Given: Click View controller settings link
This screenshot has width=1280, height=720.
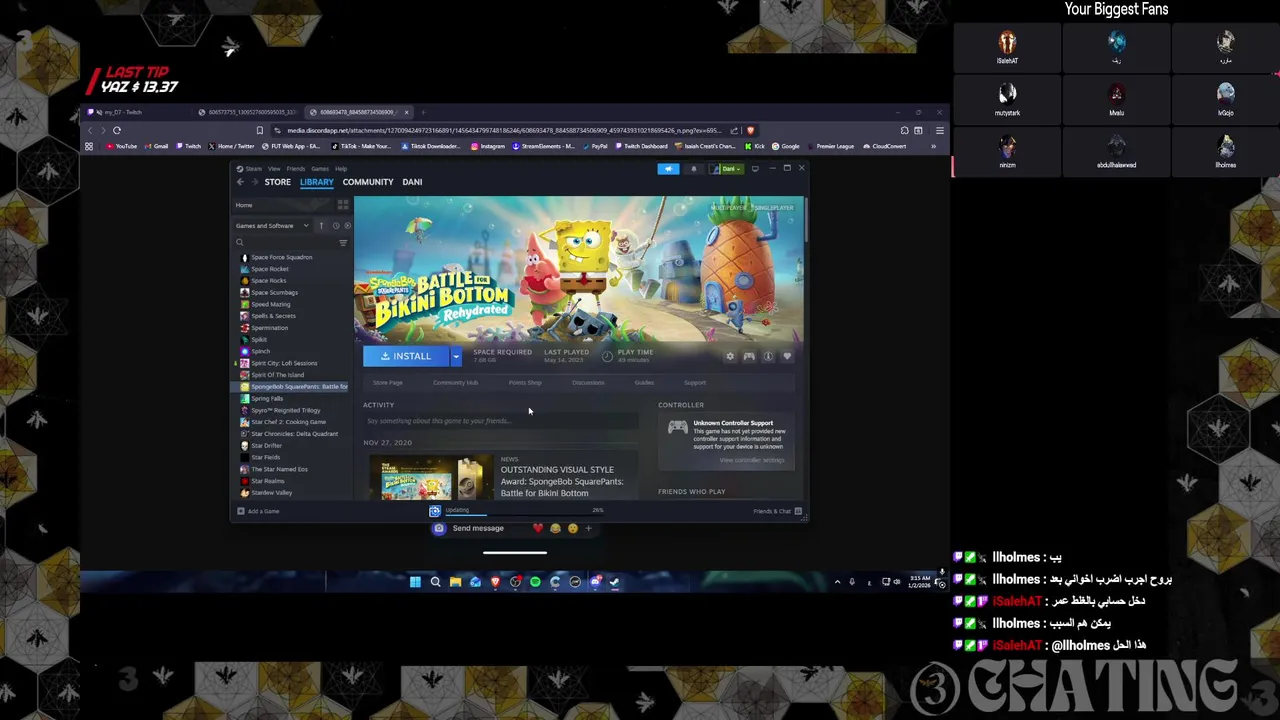Looking at the screenshot, I should 752,460.
